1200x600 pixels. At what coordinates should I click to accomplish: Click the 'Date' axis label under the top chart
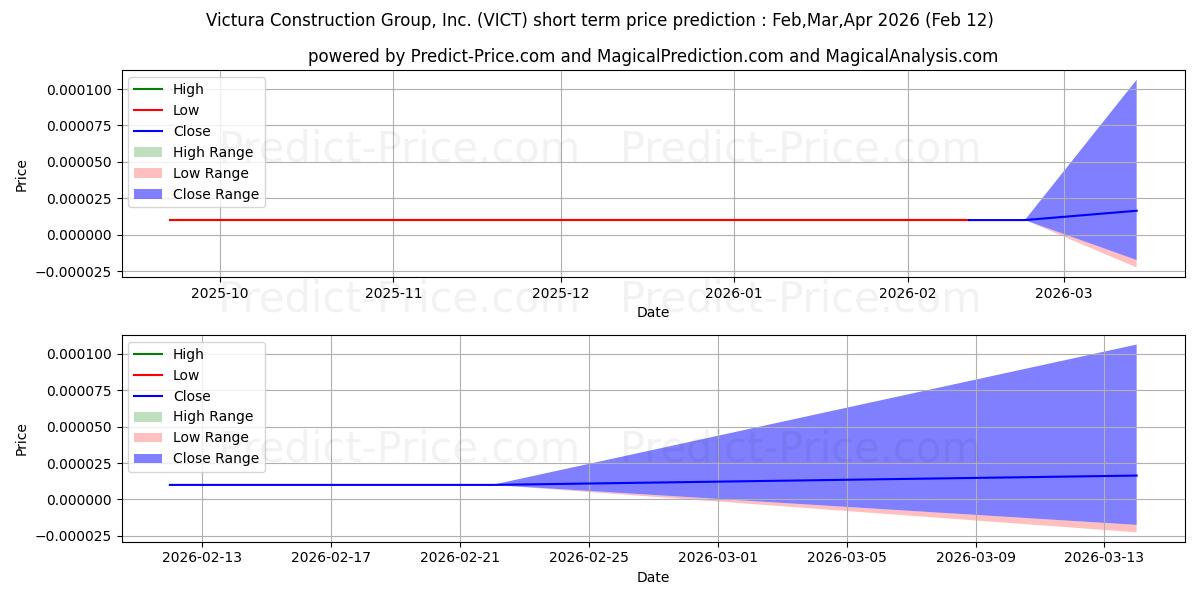click(653, 312)
